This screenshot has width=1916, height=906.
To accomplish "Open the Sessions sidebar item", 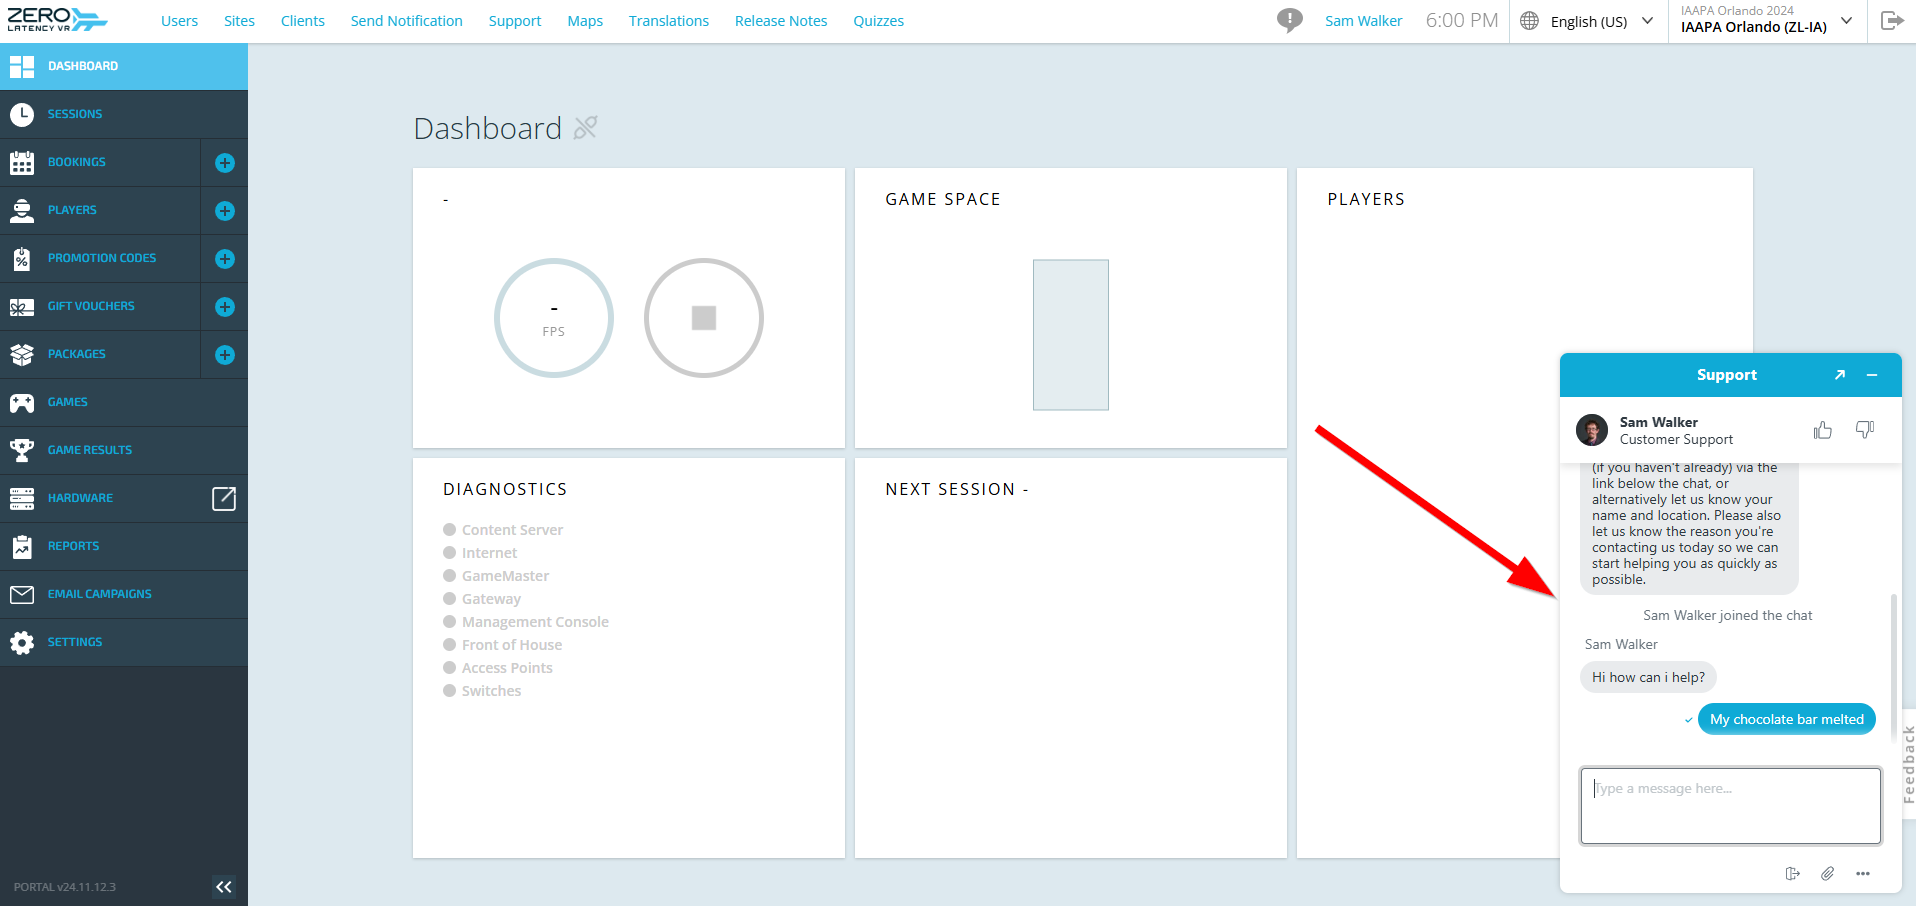I will tap(124, 114).
